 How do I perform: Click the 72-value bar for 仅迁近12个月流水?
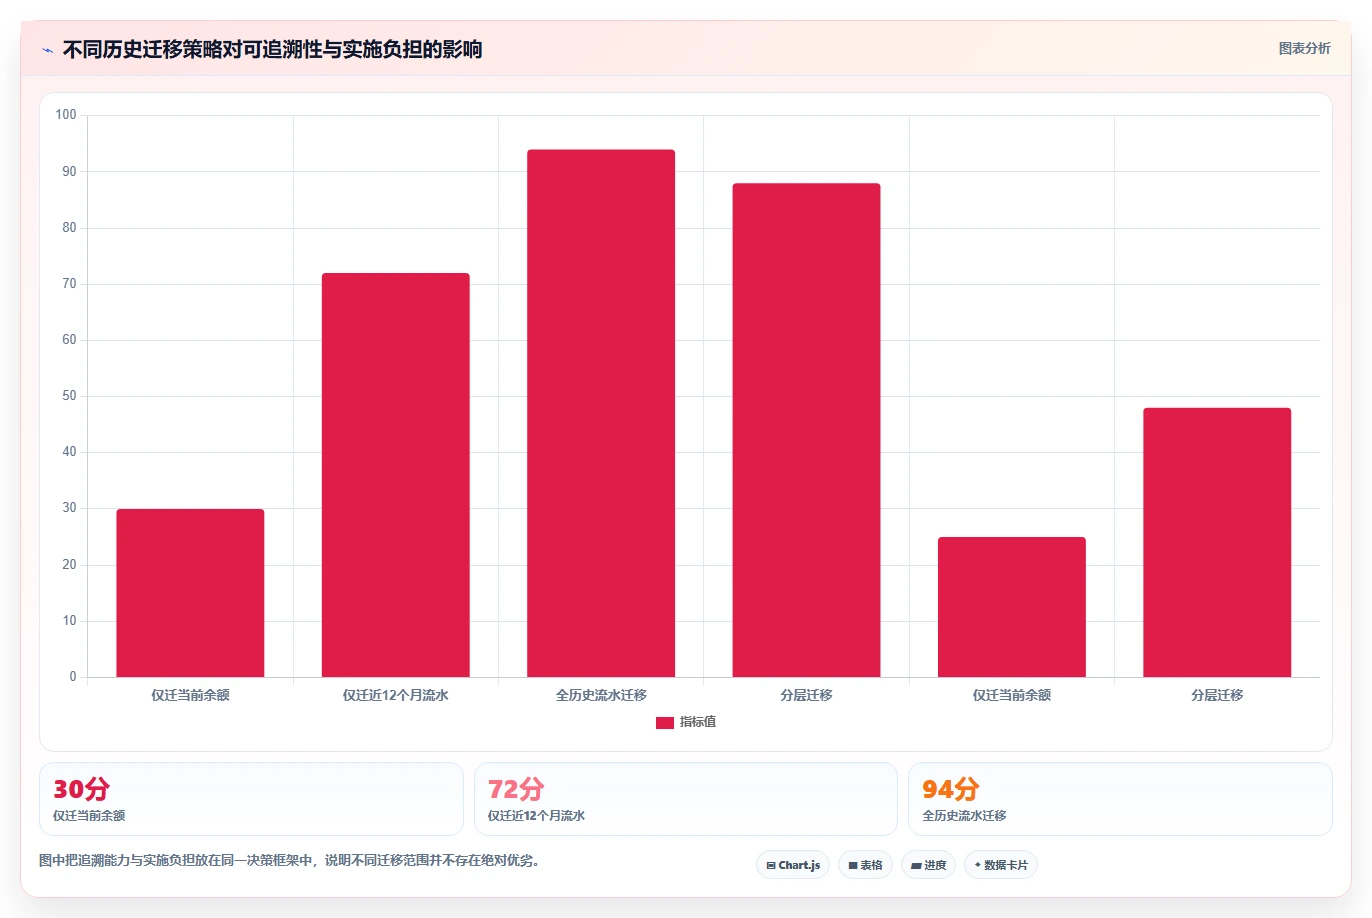(x=396, y=475)
